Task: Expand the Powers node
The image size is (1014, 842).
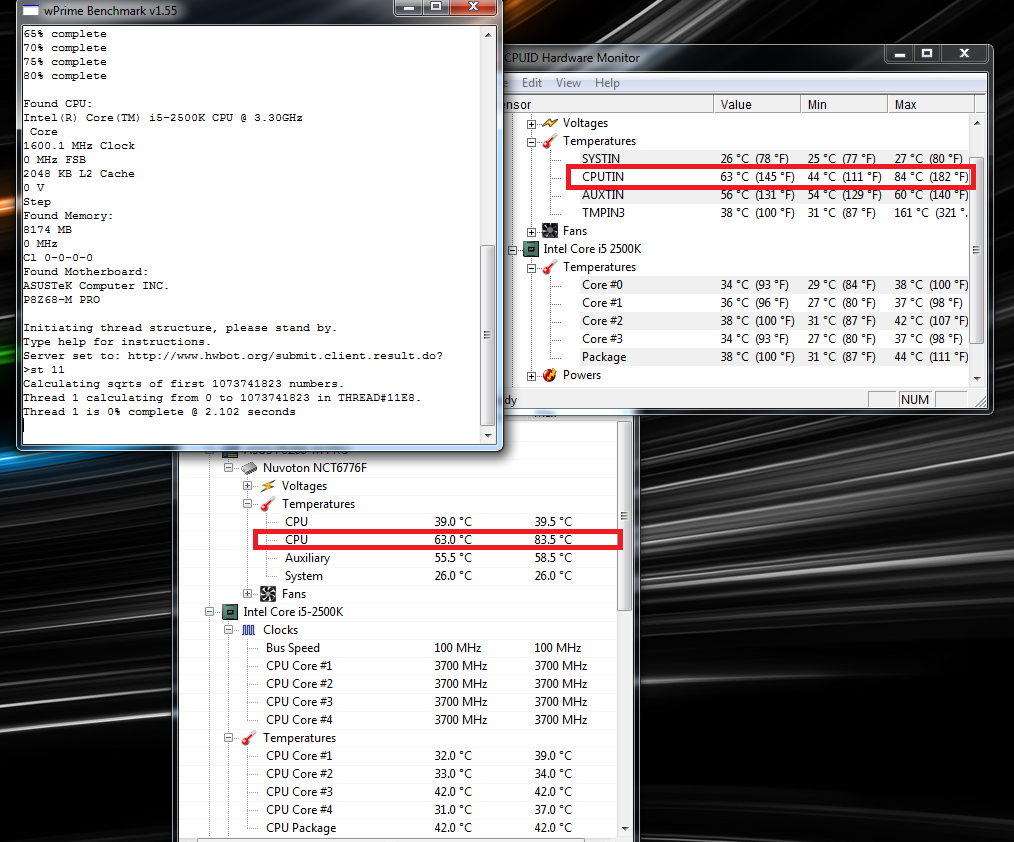Action: 531,376
